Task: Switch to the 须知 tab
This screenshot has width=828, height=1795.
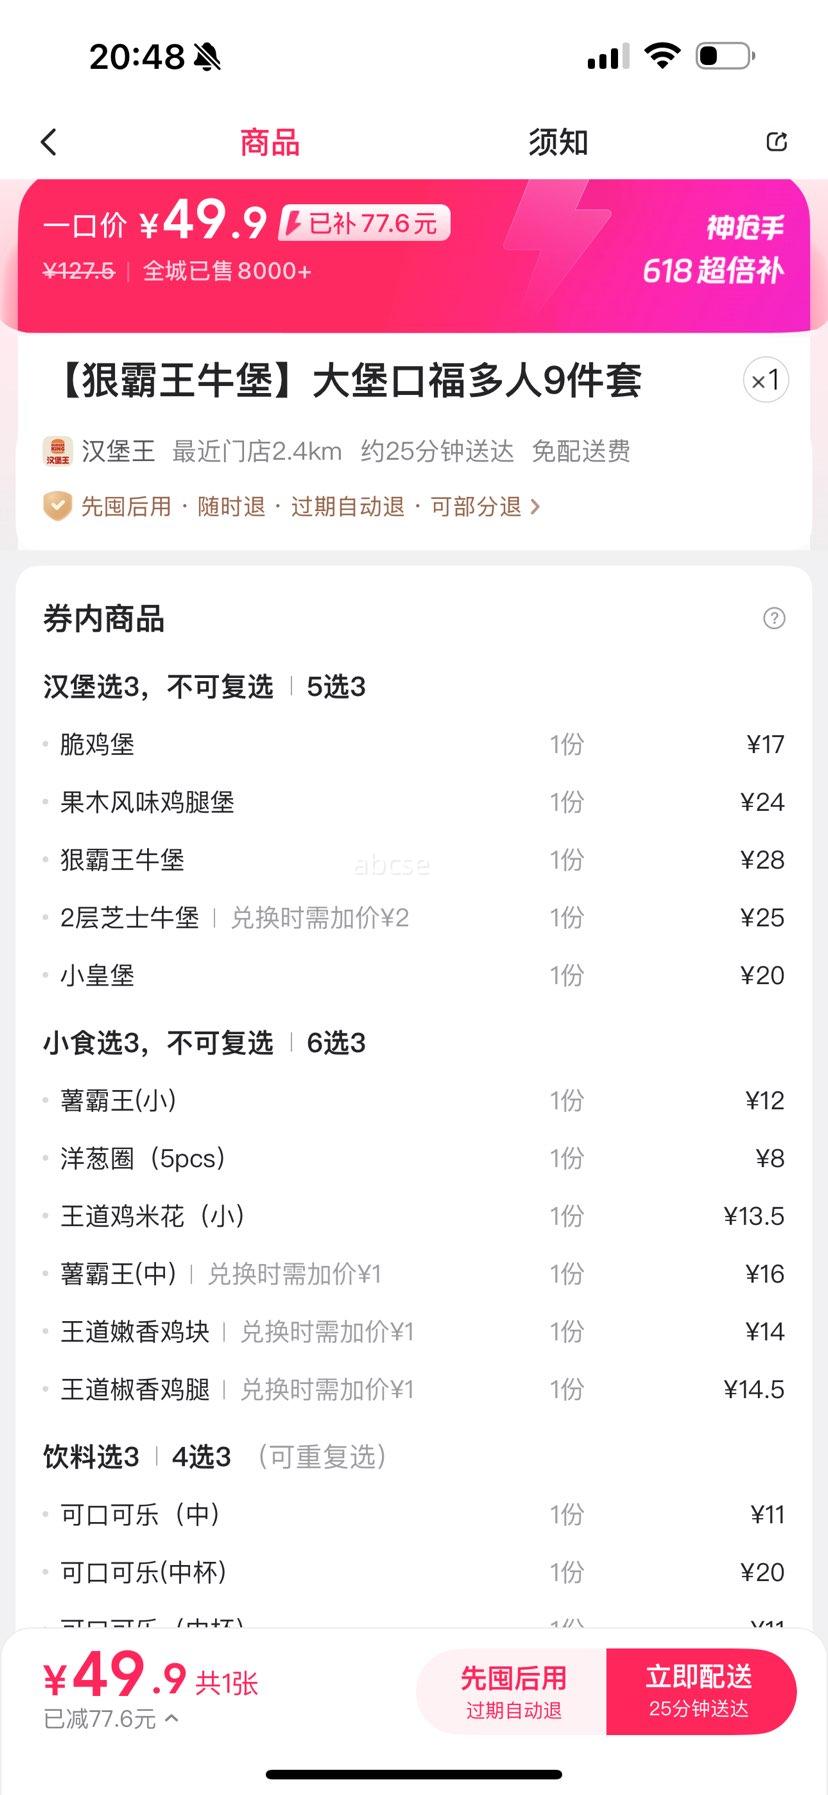Action: (558, 142)
